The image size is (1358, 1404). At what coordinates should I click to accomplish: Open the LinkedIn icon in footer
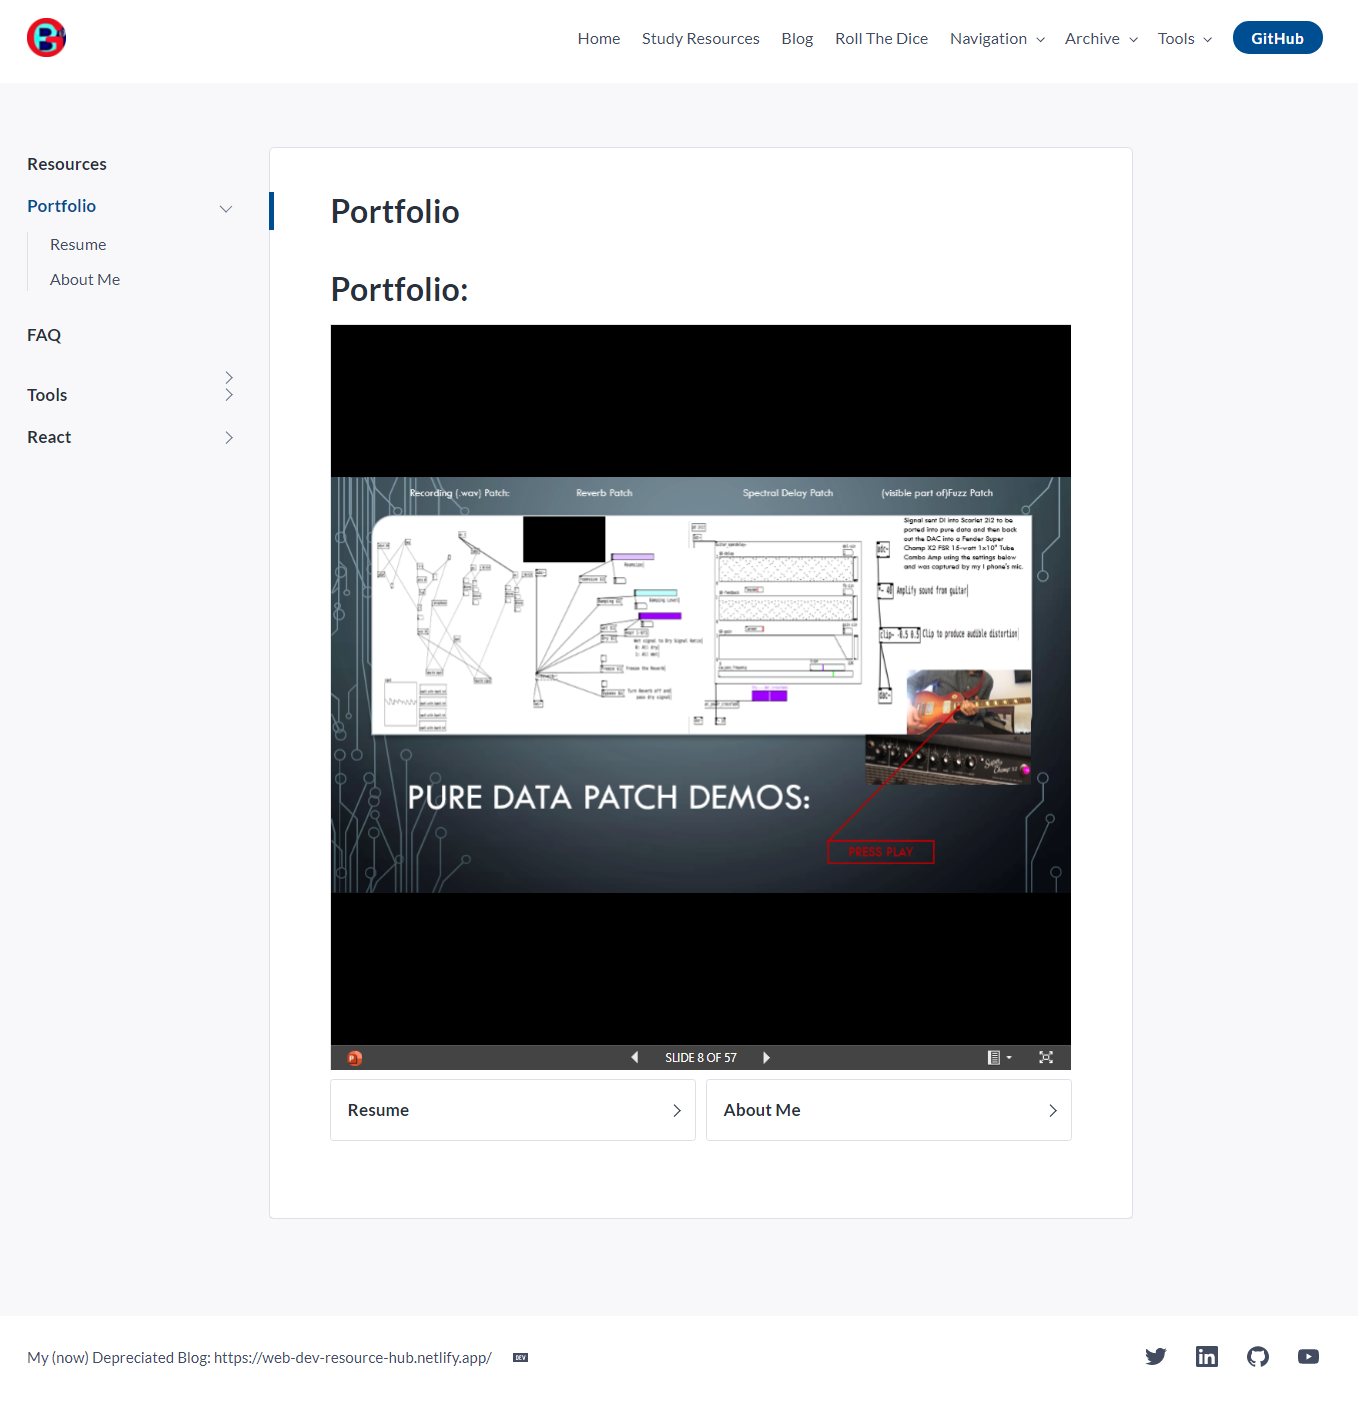point(1207,1357)
